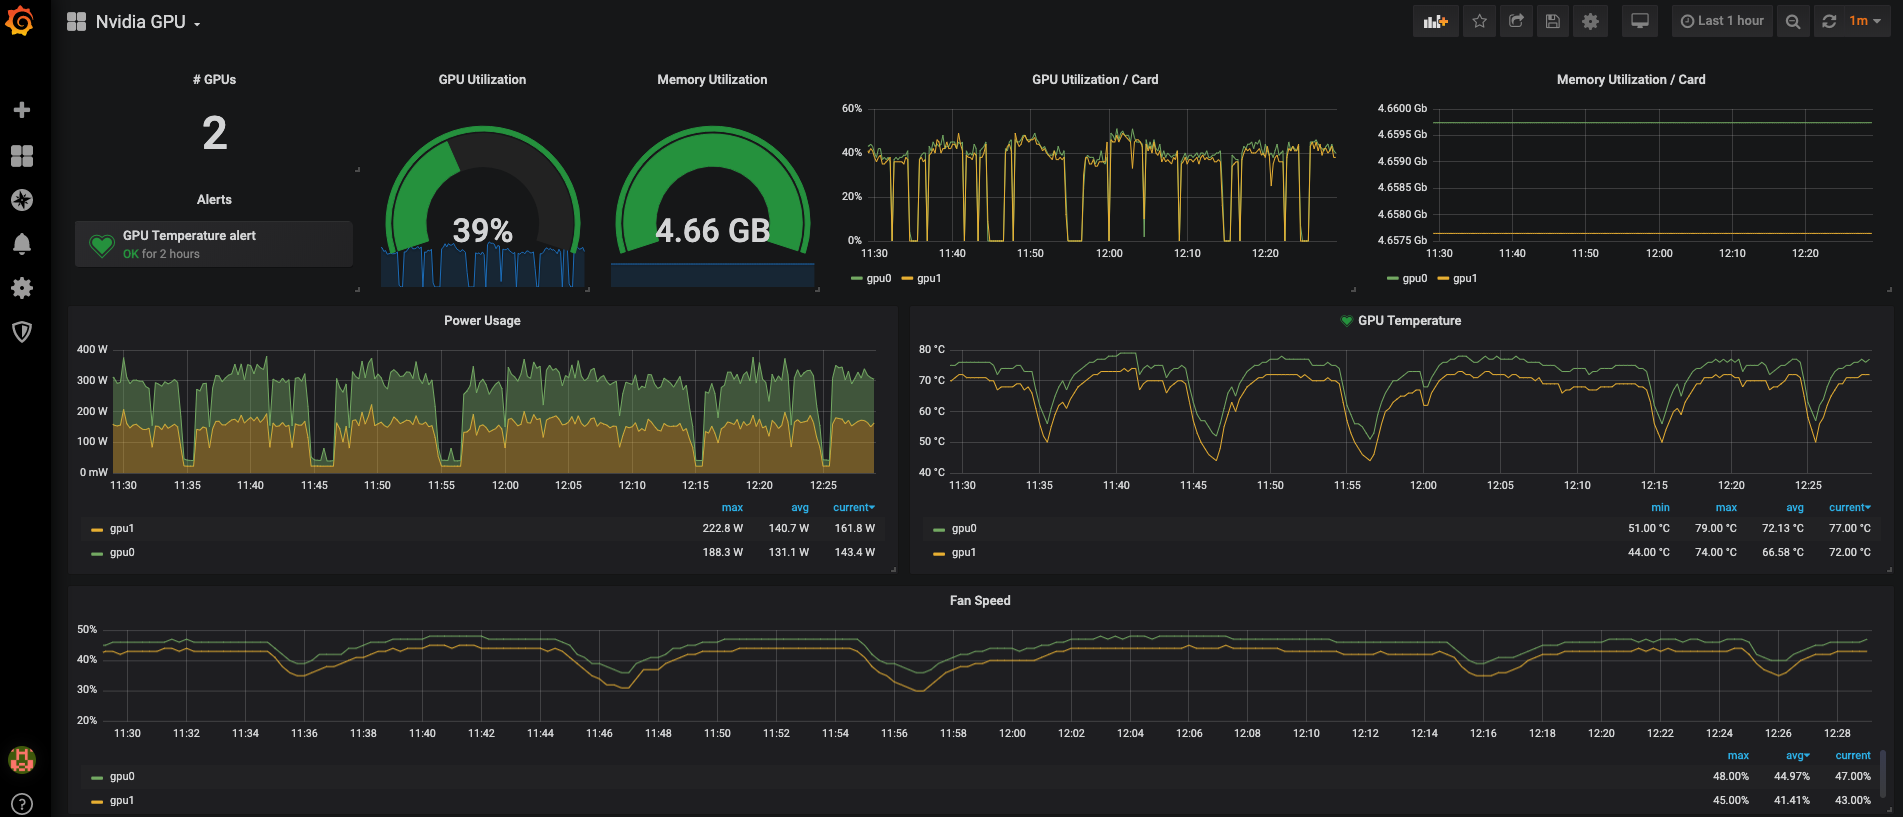This screenshot has width=1903, height=817.
Task: Click gpu1 color swatch in GPU Temperature legend
Action: [939, 554]
